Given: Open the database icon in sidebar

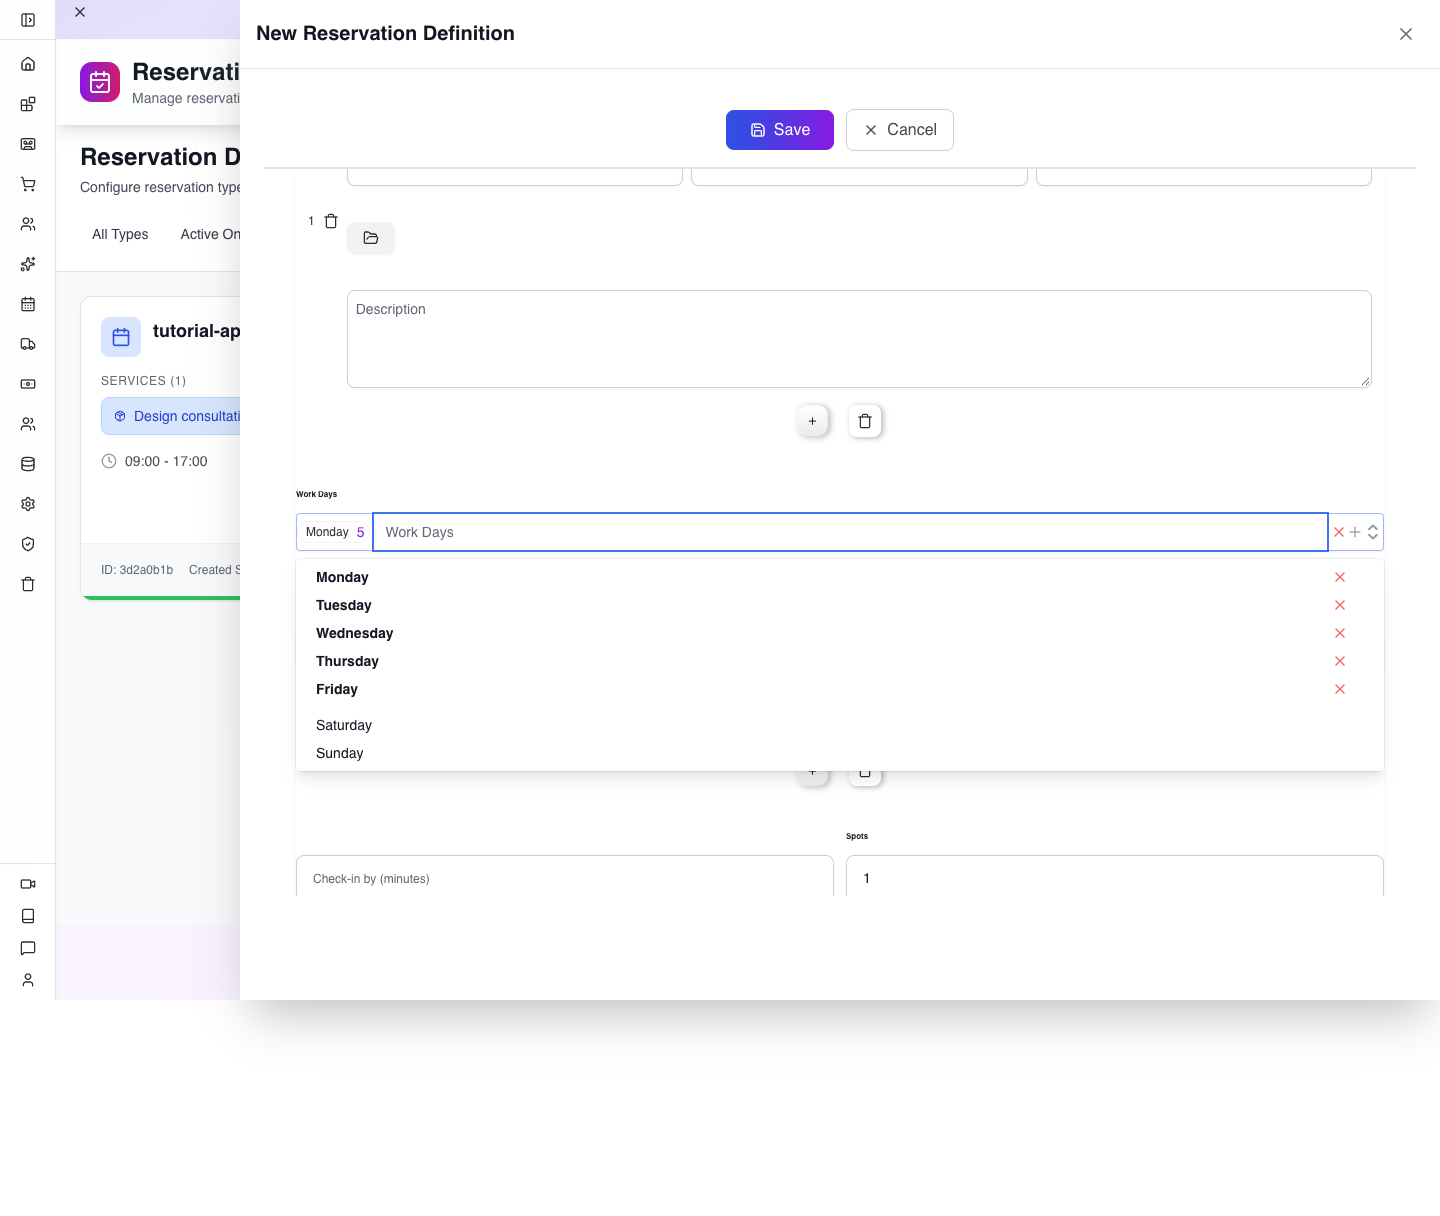Looking at the screenshot, I should coord(28,464).
